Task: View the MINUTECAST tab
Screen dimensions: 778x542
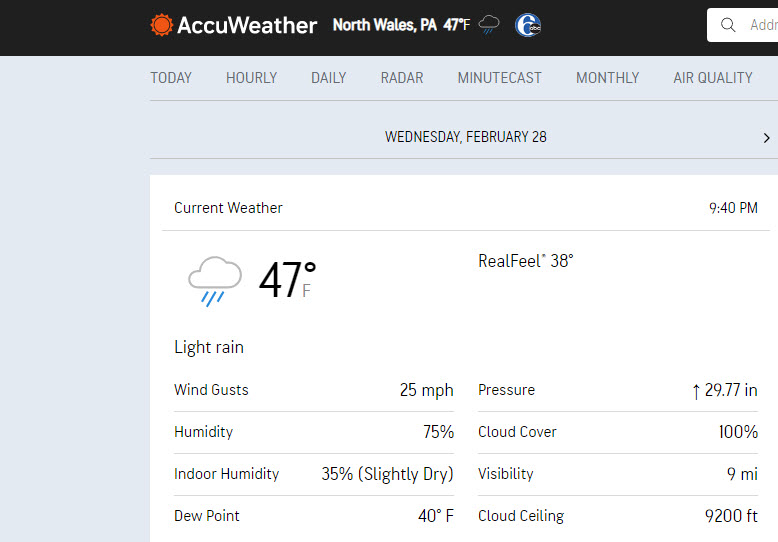Action: [500, 78]
